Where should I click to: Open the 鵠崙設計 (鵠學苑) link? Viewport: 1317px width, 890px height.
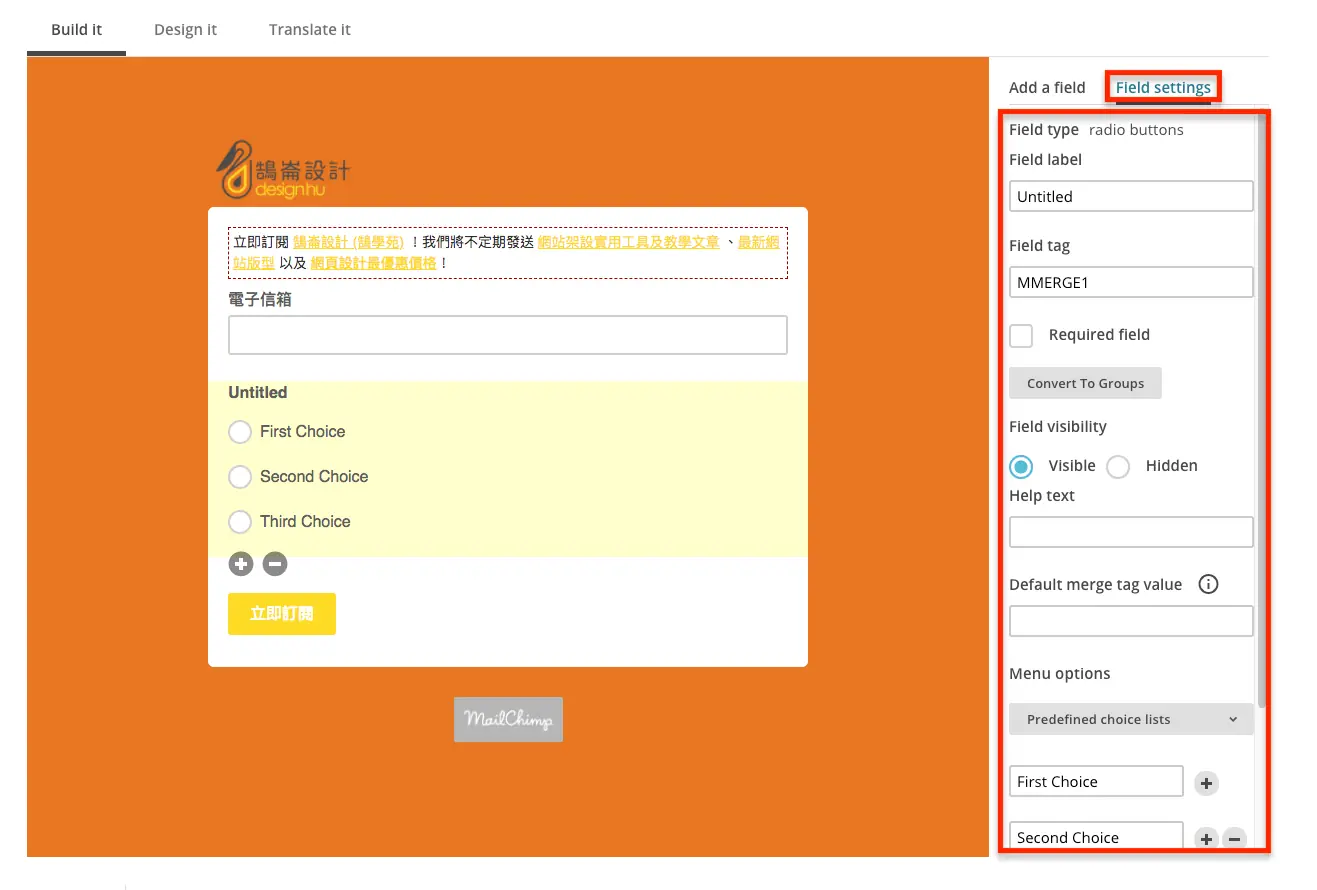(x=348, y=242)
